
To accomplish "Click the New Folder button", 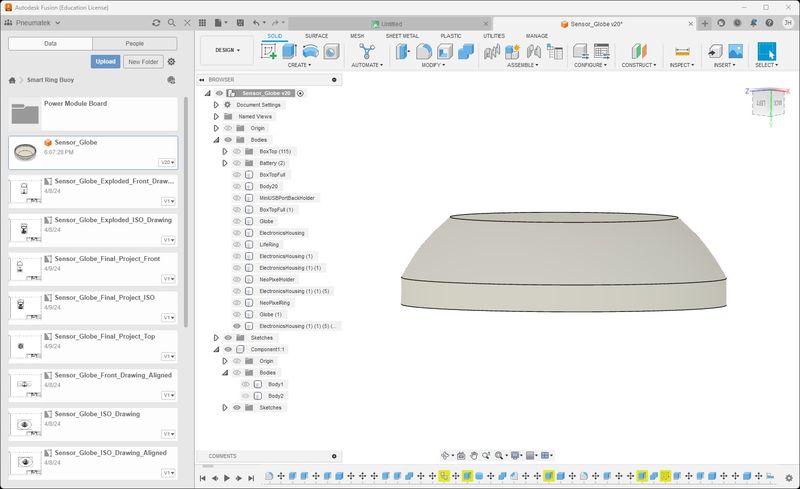I will pos(143,62).
